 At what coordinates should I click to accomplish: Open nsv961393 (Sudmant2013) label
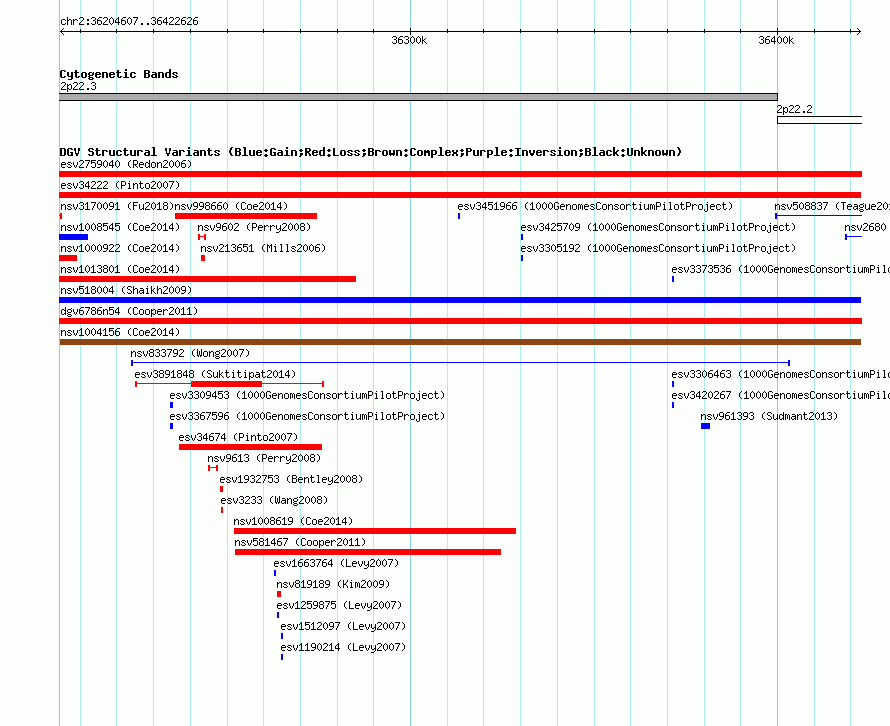pos(769,416)
